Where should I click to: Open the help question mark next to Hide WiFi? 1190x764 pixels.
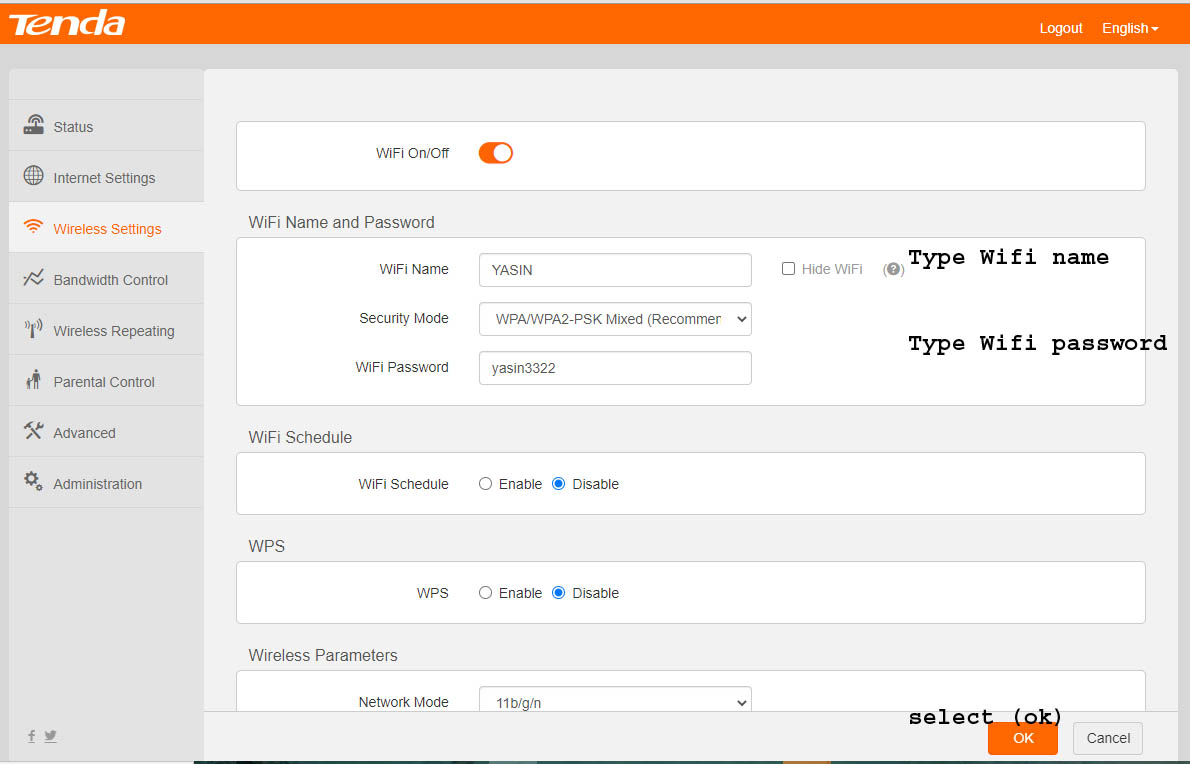click(893, 270)
